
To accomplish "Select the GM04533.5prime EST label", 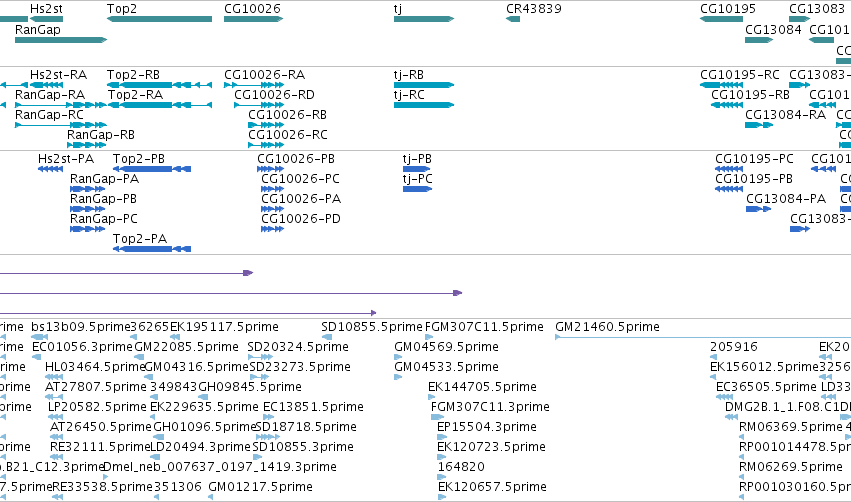I will 446,367.
